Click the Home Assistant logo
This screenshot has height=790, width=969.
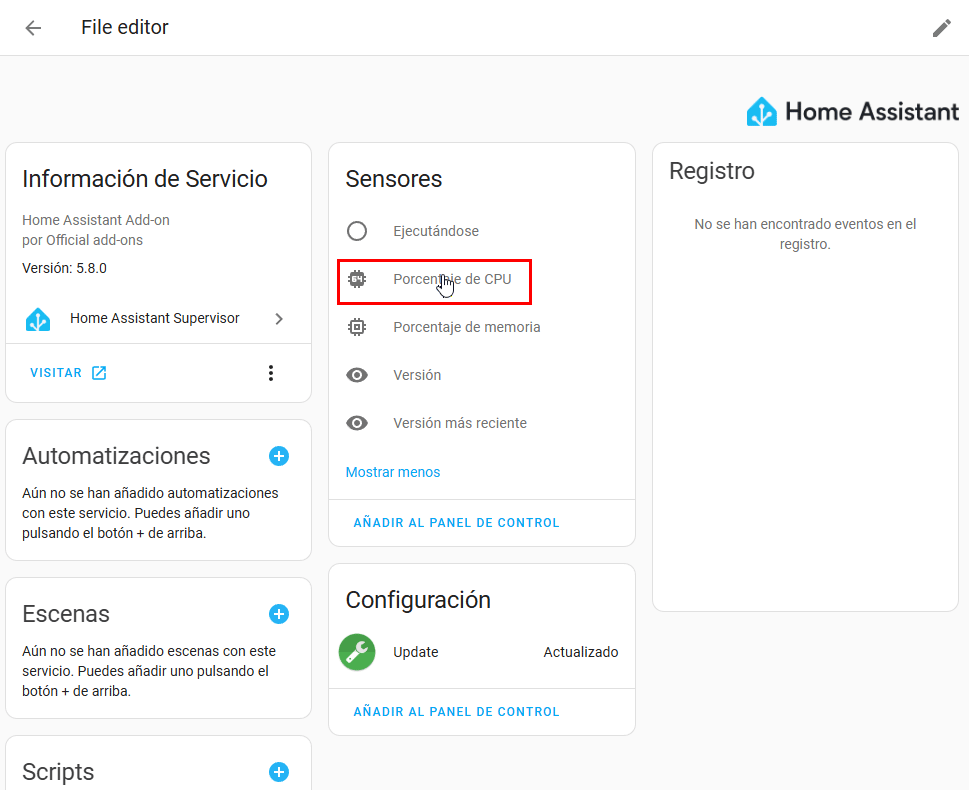coord(852,112)
